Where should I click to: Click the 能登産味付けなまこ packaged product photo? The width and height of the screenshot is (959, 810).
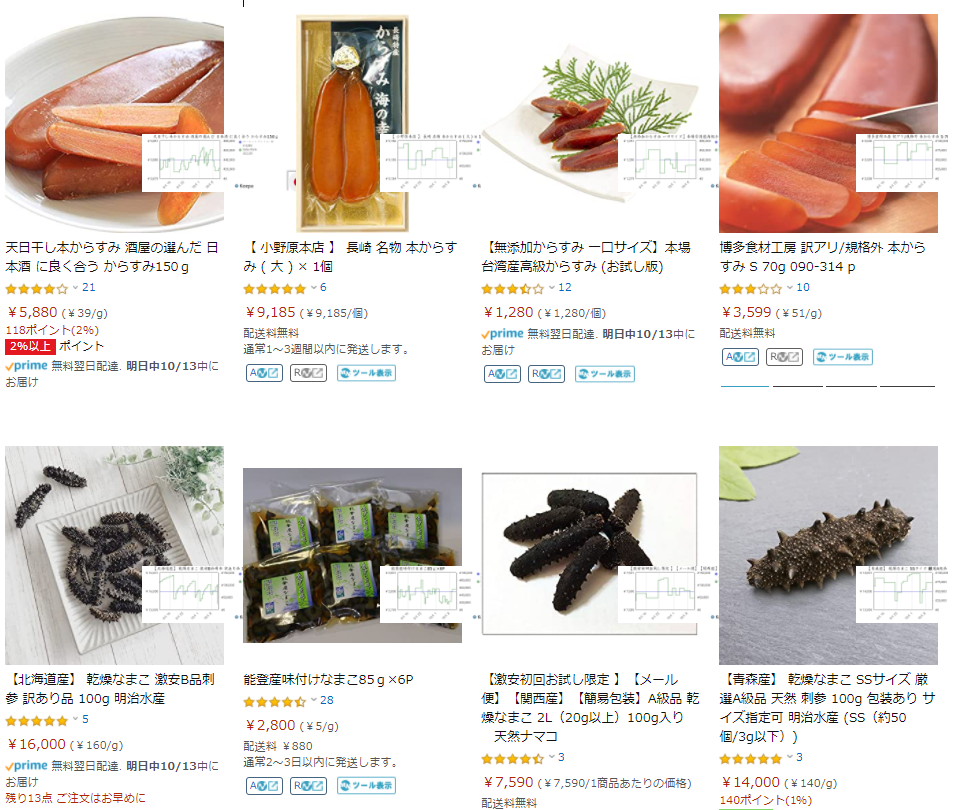pos(352,555)
